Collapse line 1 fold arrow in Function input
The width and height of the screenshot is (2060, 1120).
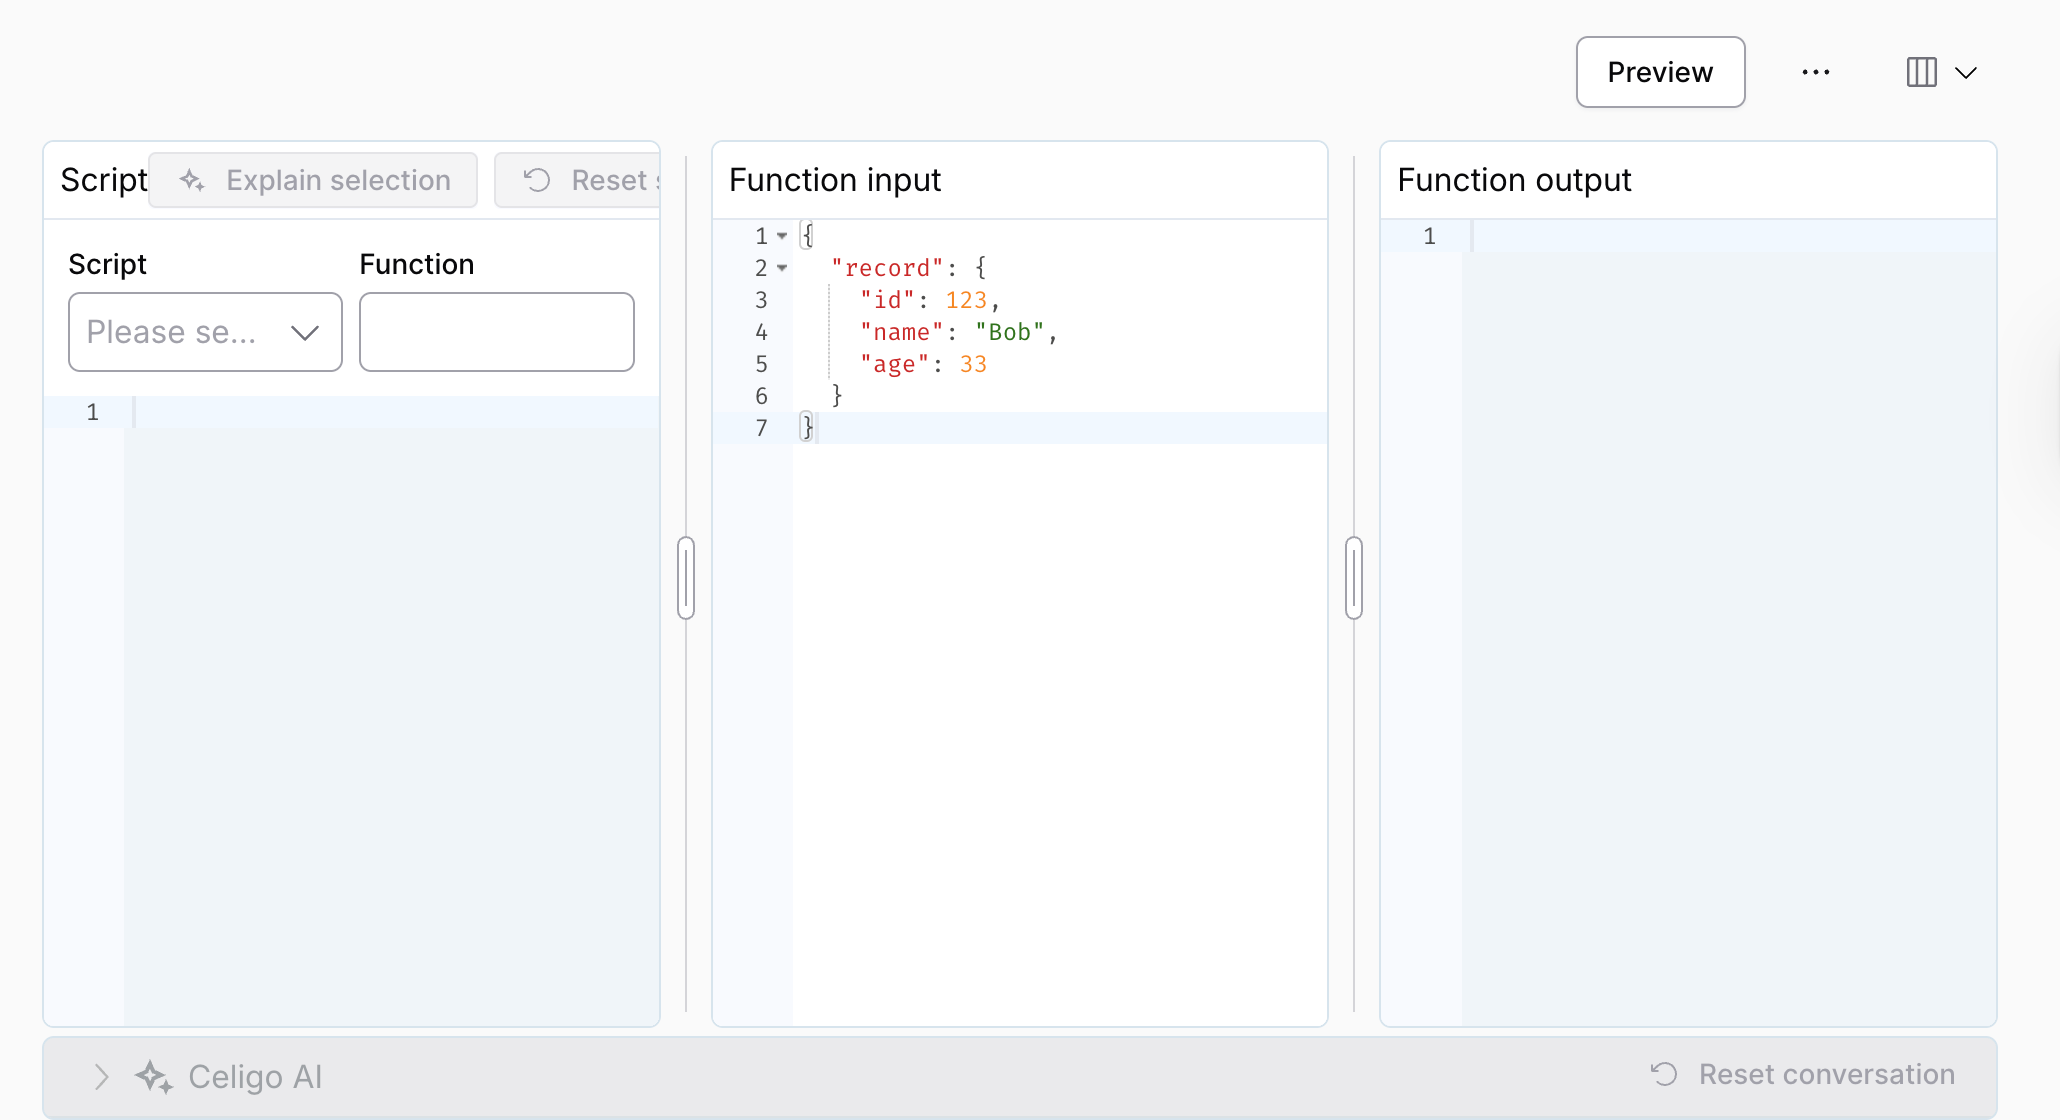point(782,236)
